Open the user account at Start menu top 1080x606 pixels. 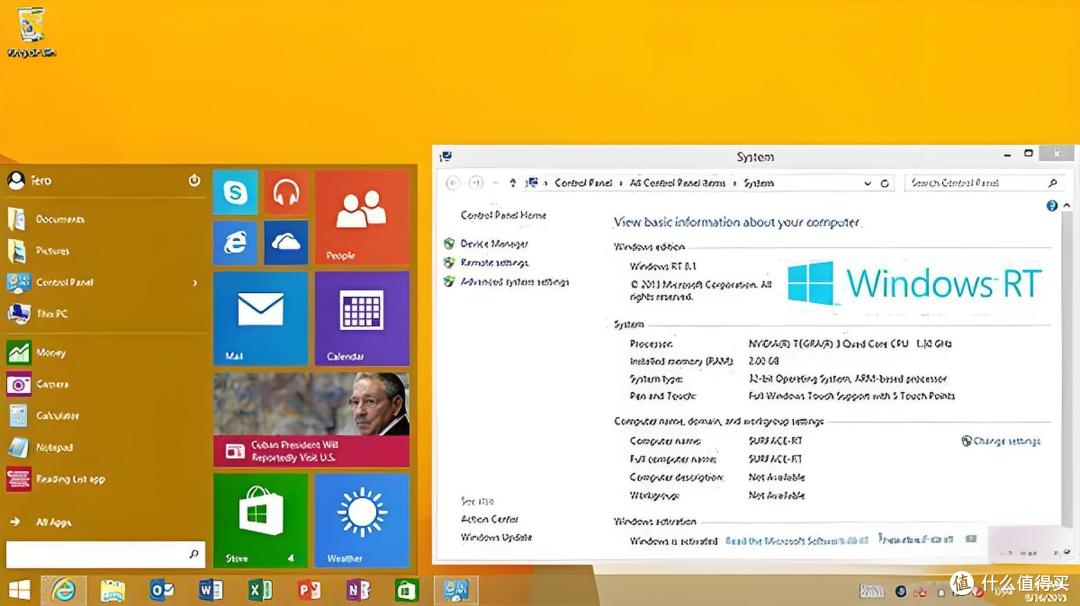pos(29,180)
